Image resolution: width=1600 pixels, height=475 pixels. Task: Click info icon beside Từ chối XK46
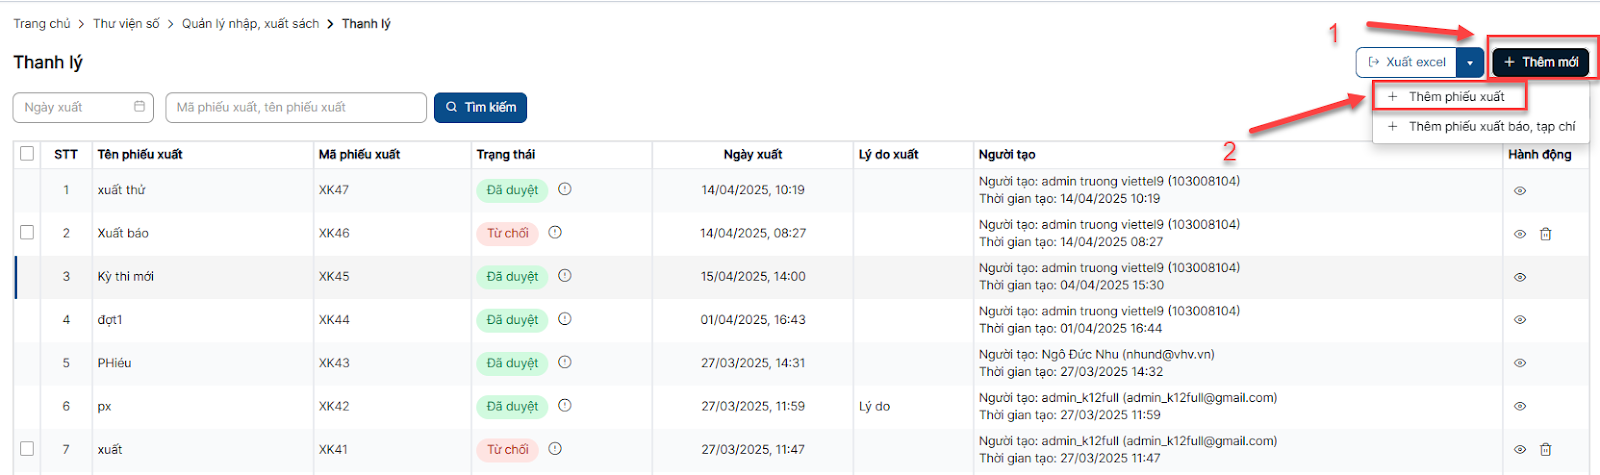click(555, 232)
